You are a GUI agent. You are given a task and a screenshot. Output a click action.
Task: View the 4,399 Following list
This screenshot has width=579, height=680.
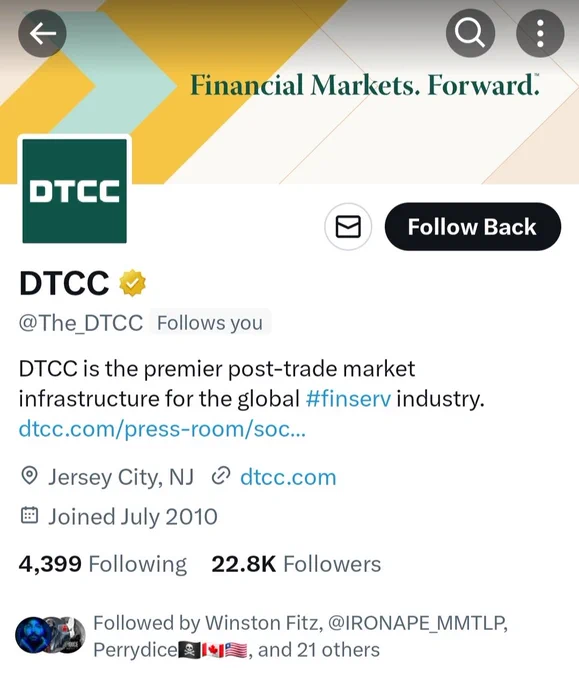coord(103,564)
